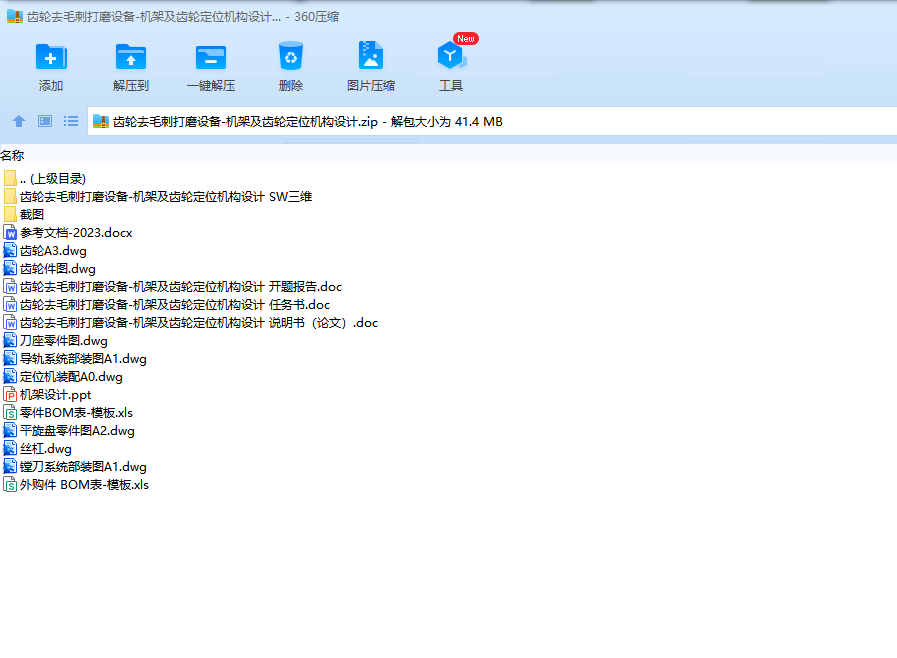Click the PowerPoint icon of 机架设计.ppt
Image resolution: width=897 pixels, height=658 pixels.
click(10, 395)
